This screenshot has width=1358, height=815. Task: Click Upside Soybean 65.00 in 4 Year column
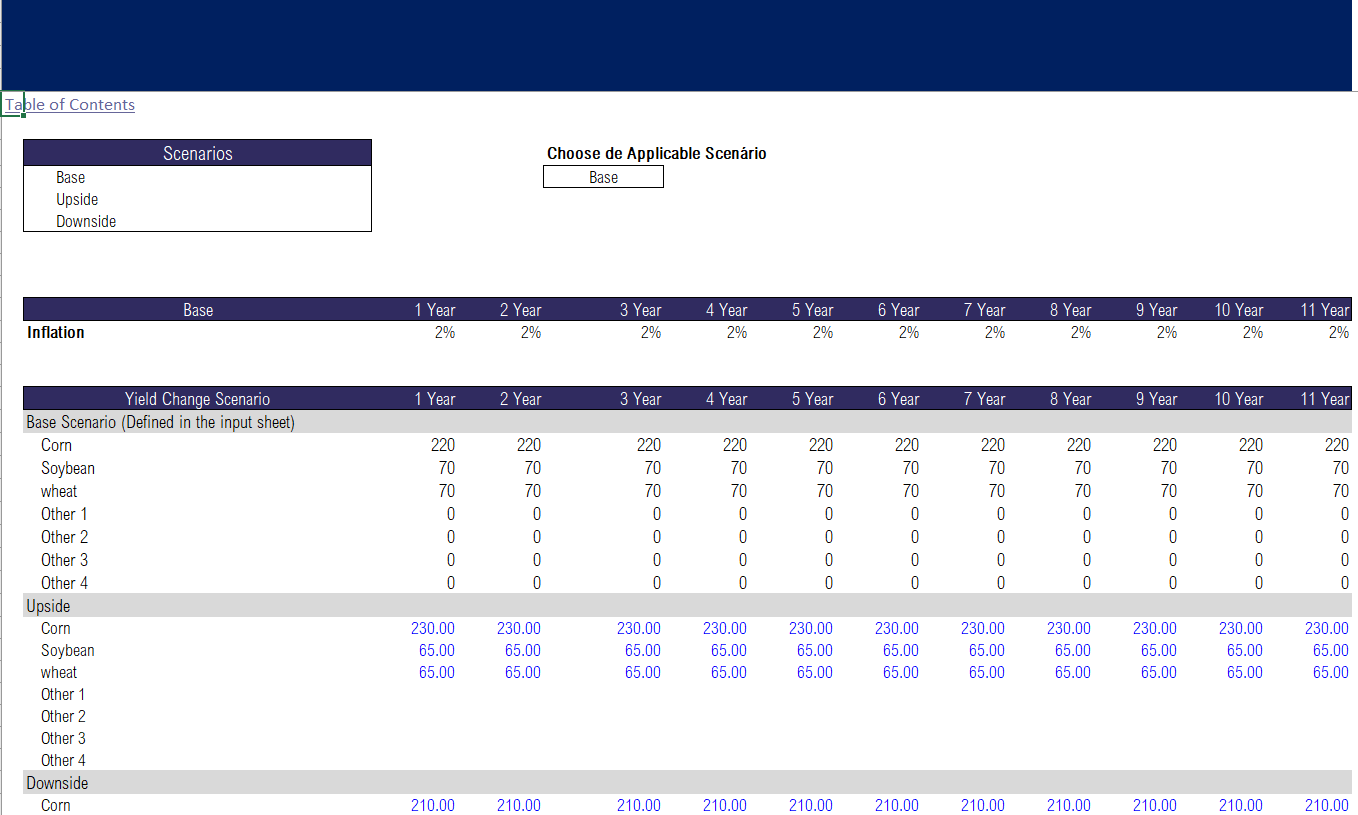pos(729,650)
